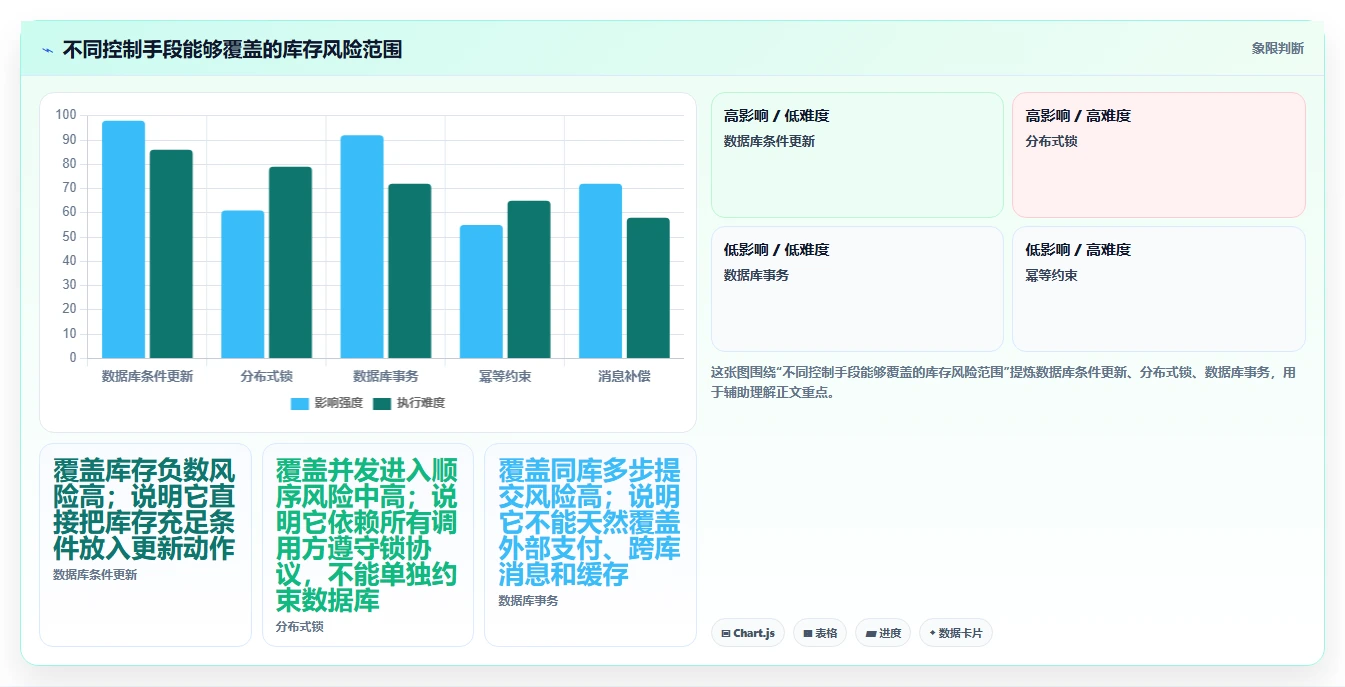Image resolution: width=1345 pixels, height=687 pixels.
Task: Click the chart title 不同控制手段能够覆盖的库存风险范围
Action: pyautogui.click(x=232, y=50)
